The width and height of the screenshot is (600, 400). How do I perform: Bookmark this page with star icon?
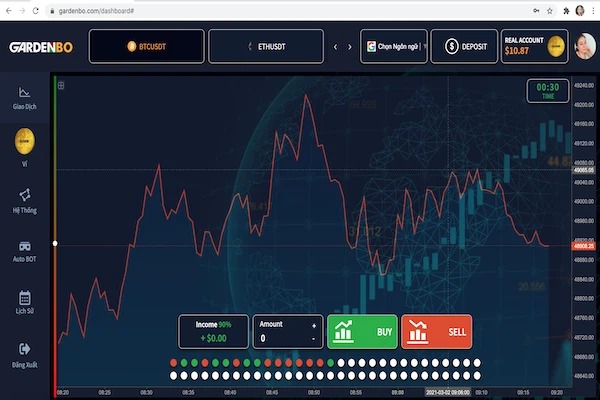pos(549,9)
